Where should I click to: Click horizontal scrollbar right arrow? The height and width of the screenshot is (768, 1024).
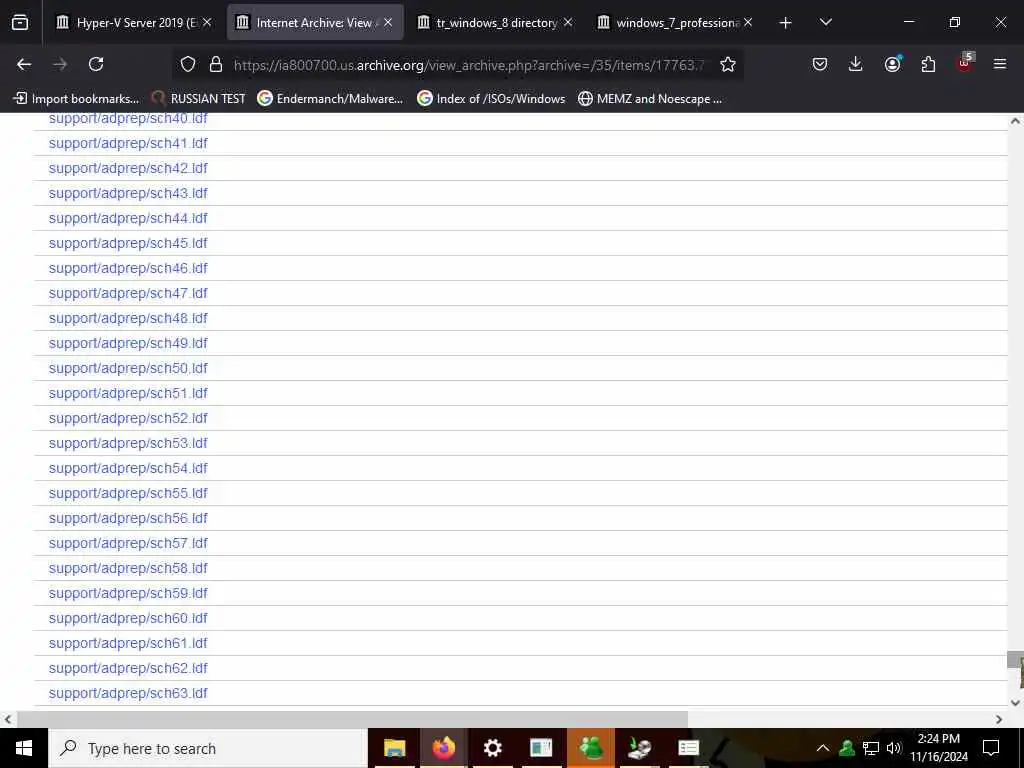pyautogui.click(x=999, y=719)
